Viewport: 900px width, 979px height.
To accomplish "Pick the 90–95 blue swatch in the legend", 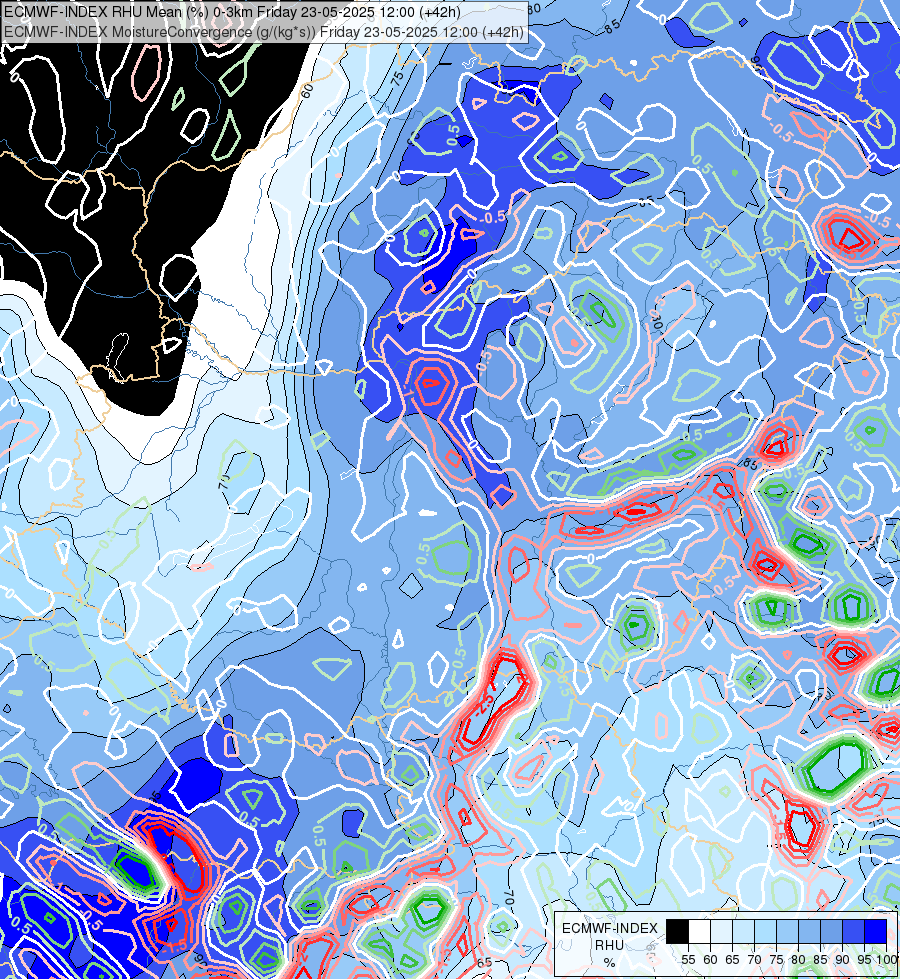I will 853,932.
